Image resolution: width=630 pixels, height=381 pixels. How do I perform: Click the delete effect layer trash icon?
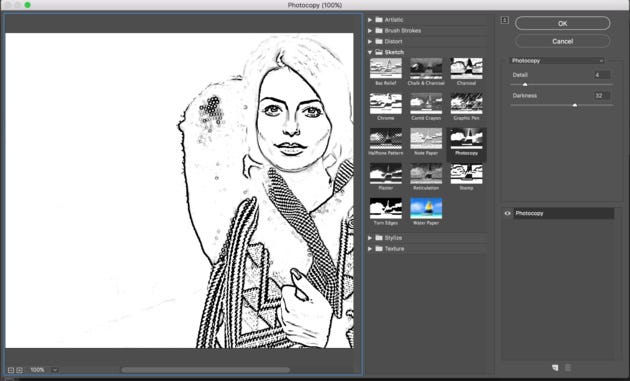pos(568,368)
